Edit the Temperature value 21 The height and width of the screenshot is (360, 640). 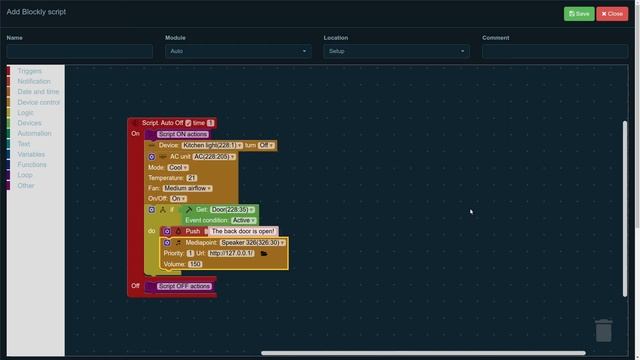click(x=191, y=178)
